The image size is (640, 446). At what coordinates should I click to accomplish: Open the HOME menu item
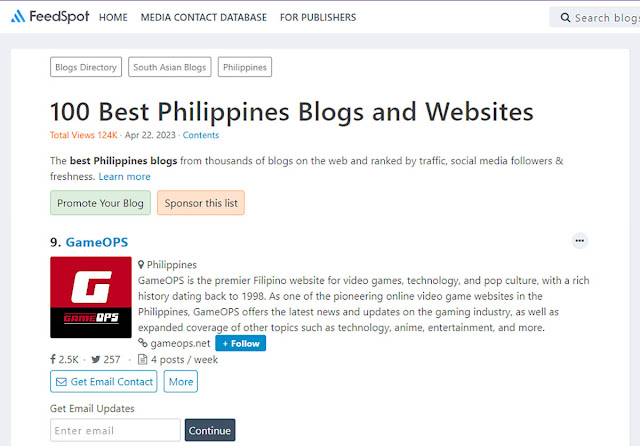point(113,18)
